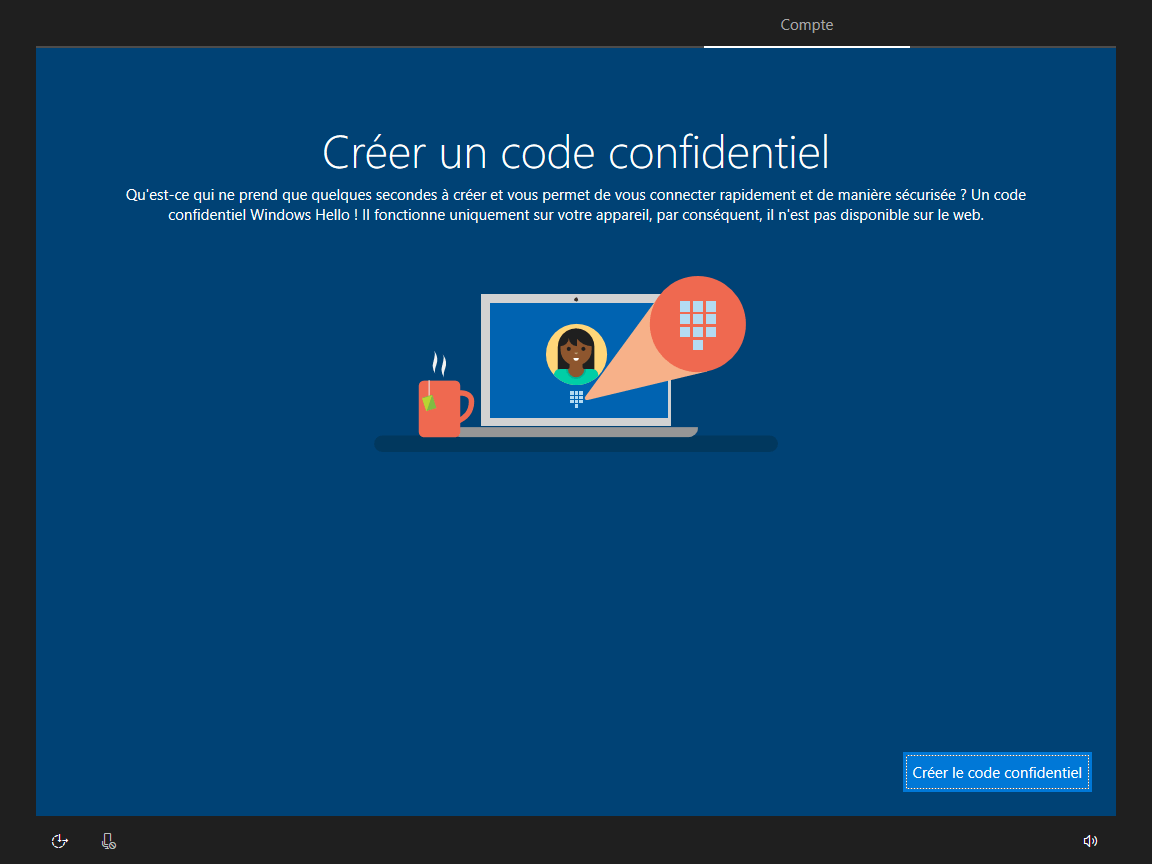Open the Ease of Access options icon
1152x864 pixels.
[60, 840]
